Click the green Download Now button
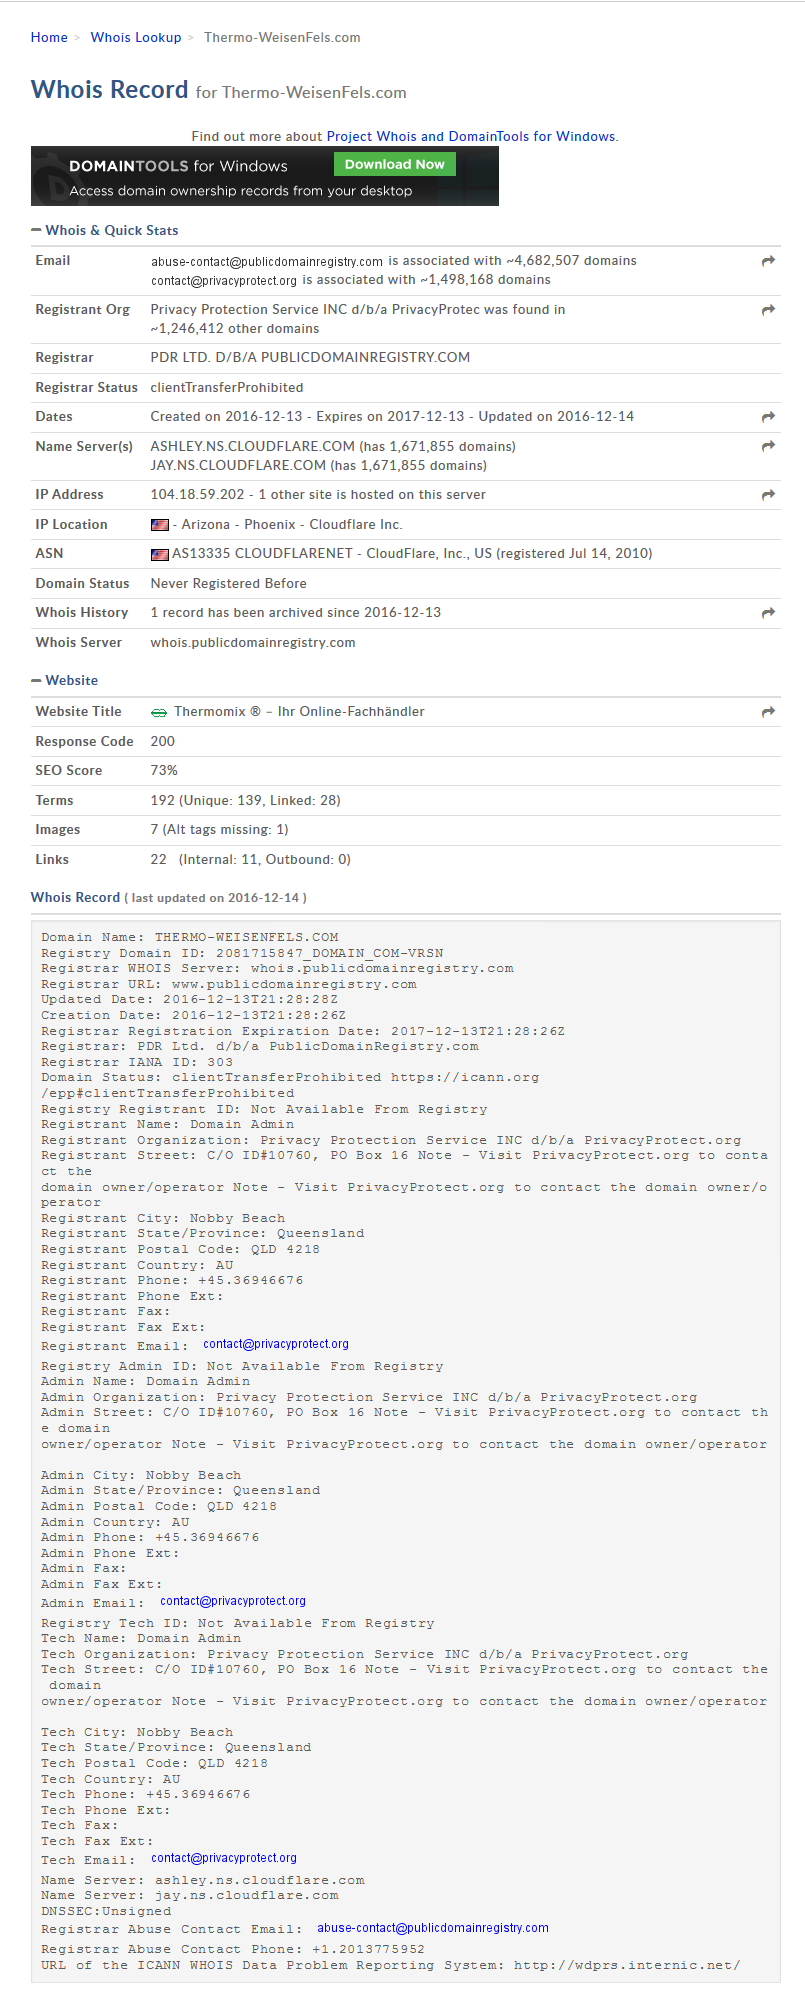Screen dimensions: 805x2000 (x=395, y=164)
